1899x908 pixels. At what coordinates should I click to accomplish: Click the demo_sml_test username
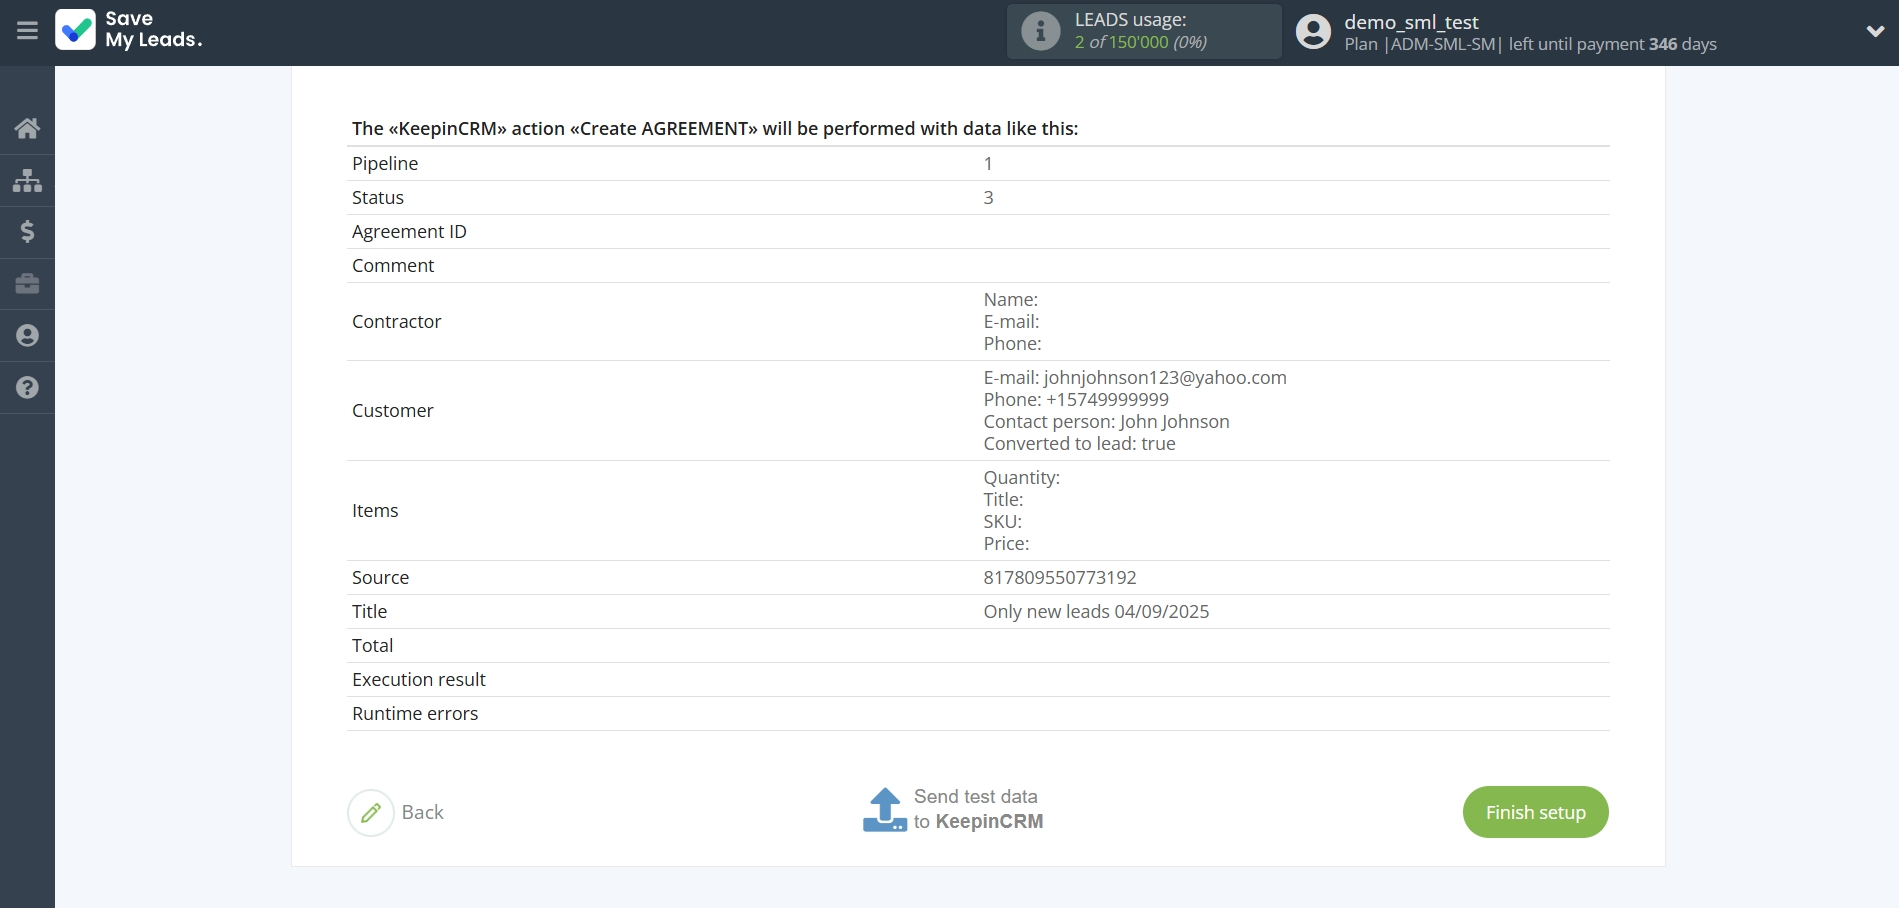click(1411, 22)
